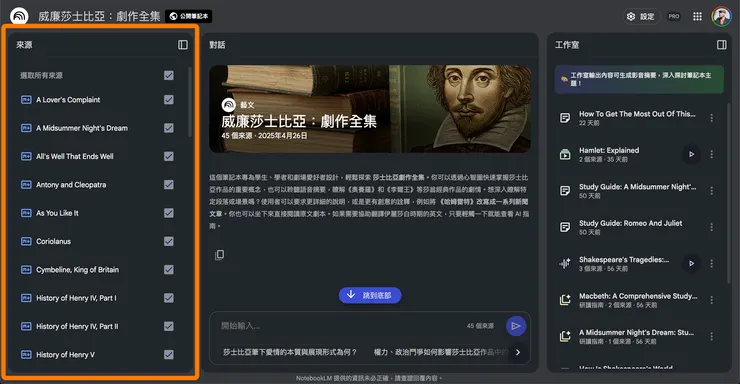Click the NotebookLM logo icon
The width and height of the screenshot is (740, 384).
[x=19, y=16]
